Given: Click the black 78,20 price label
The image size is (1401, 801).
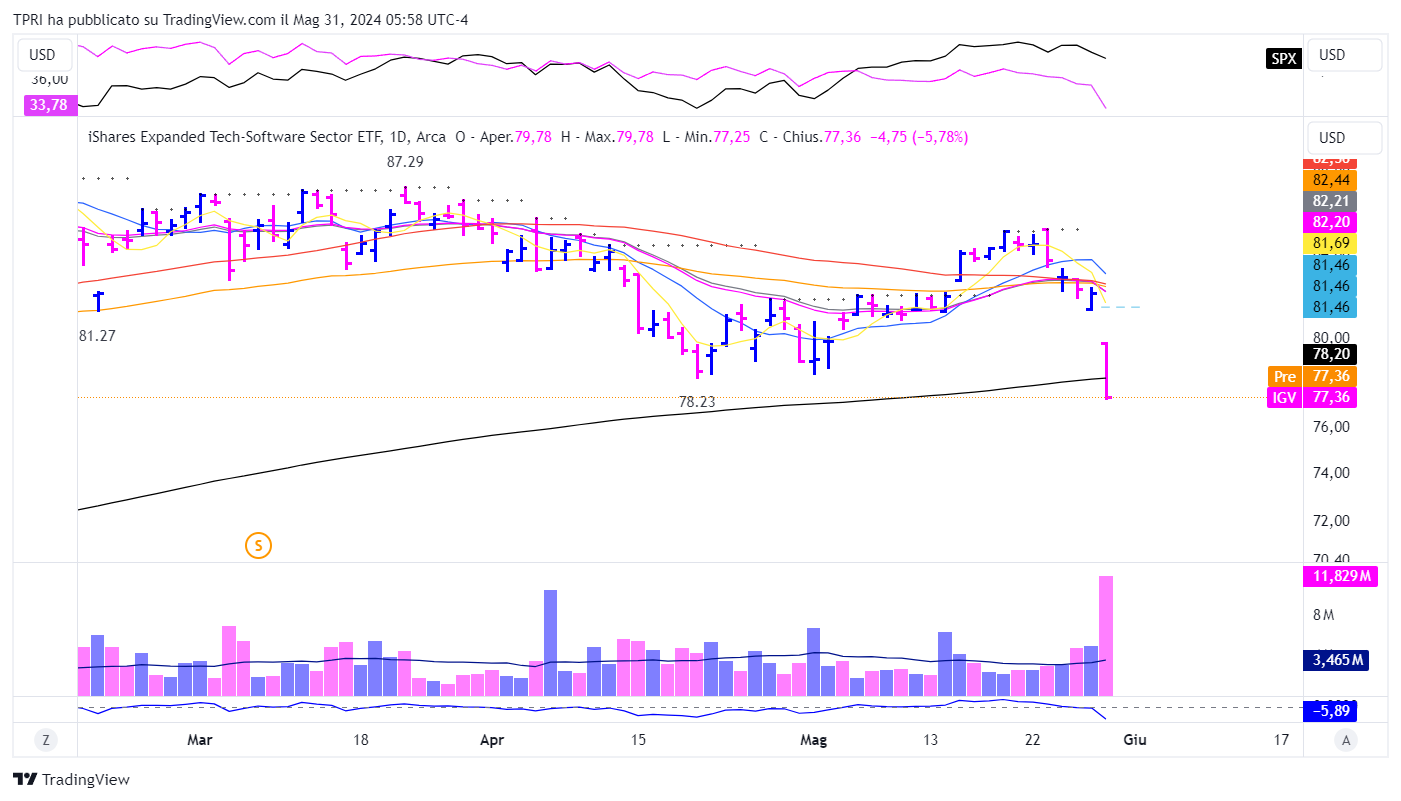Looking at the screenshot, I should 1340,354.
